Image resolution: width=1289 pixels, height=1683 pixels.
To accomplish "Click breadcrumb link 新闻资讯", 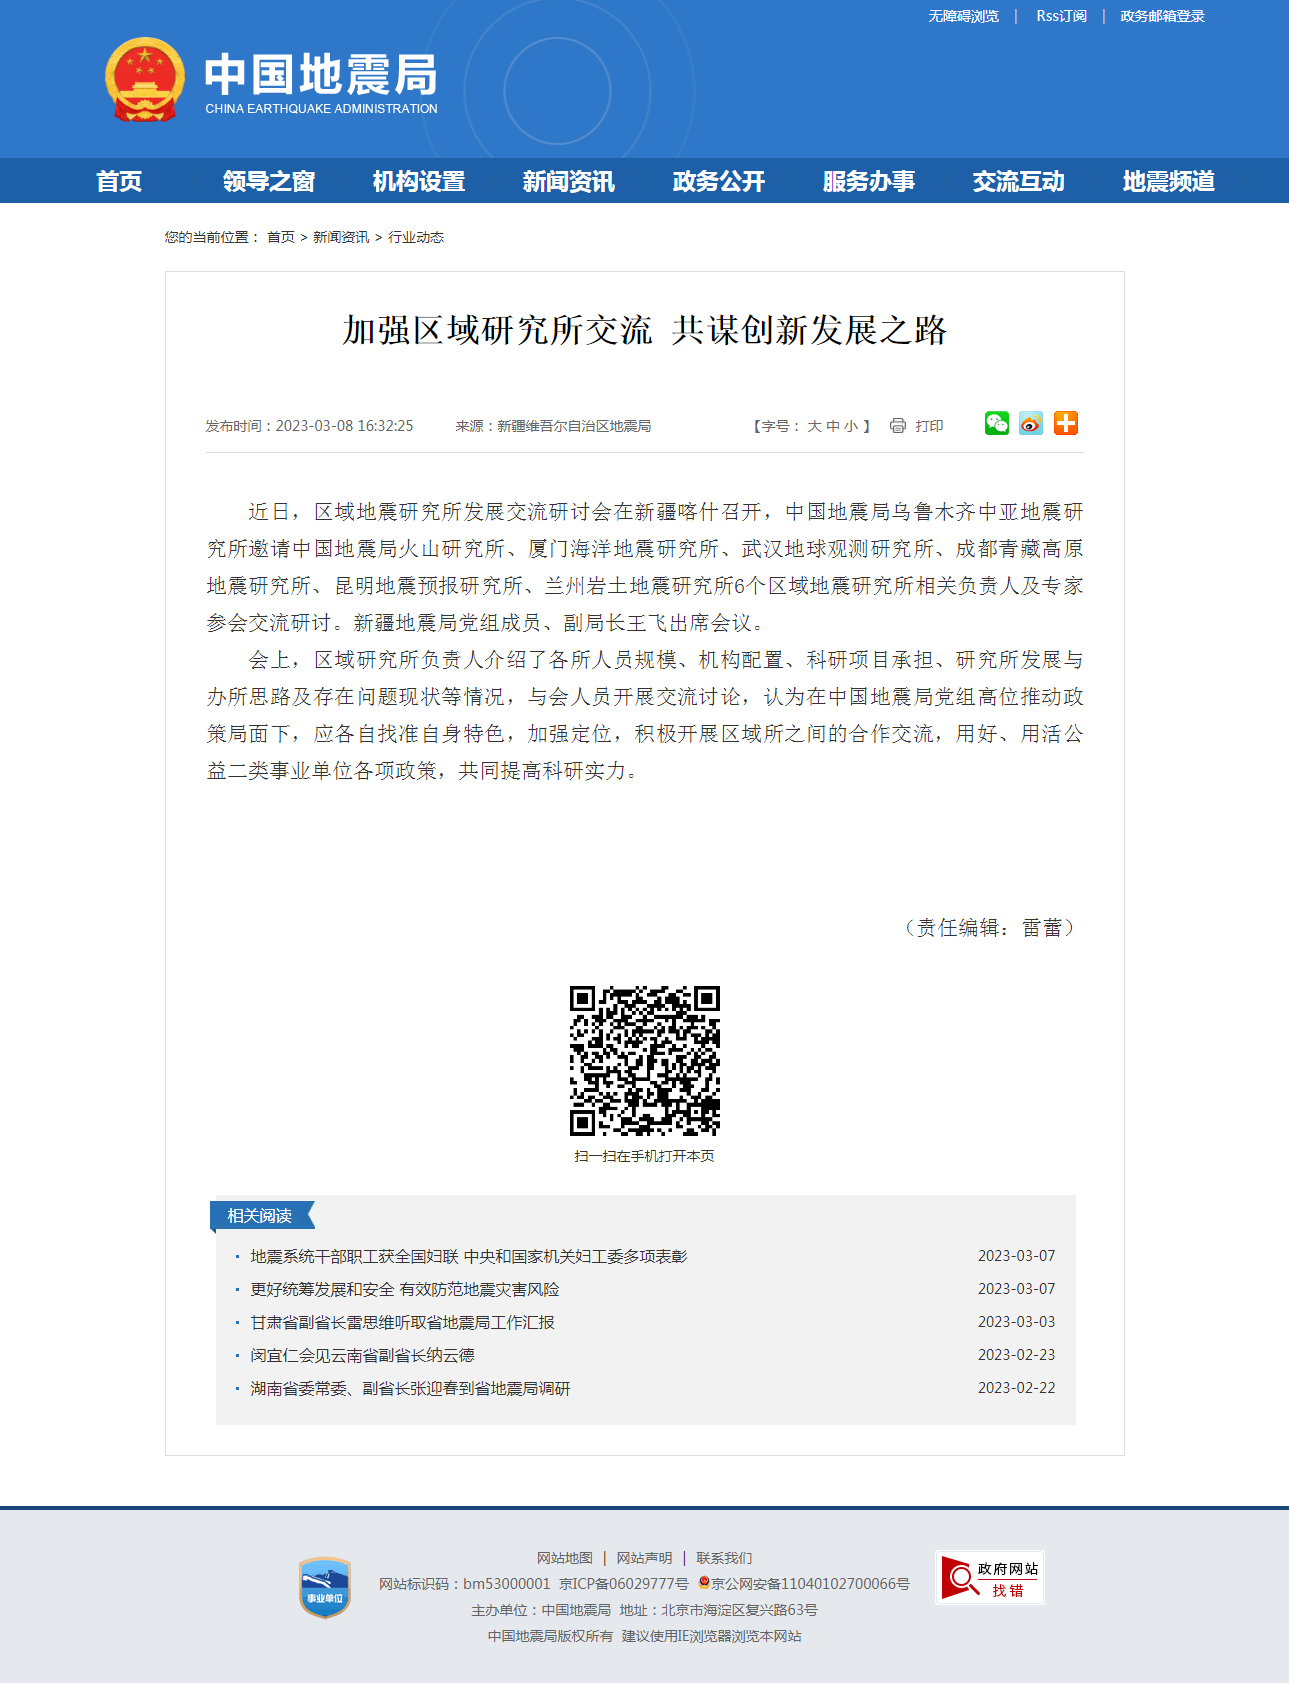I will pos(341,237).
